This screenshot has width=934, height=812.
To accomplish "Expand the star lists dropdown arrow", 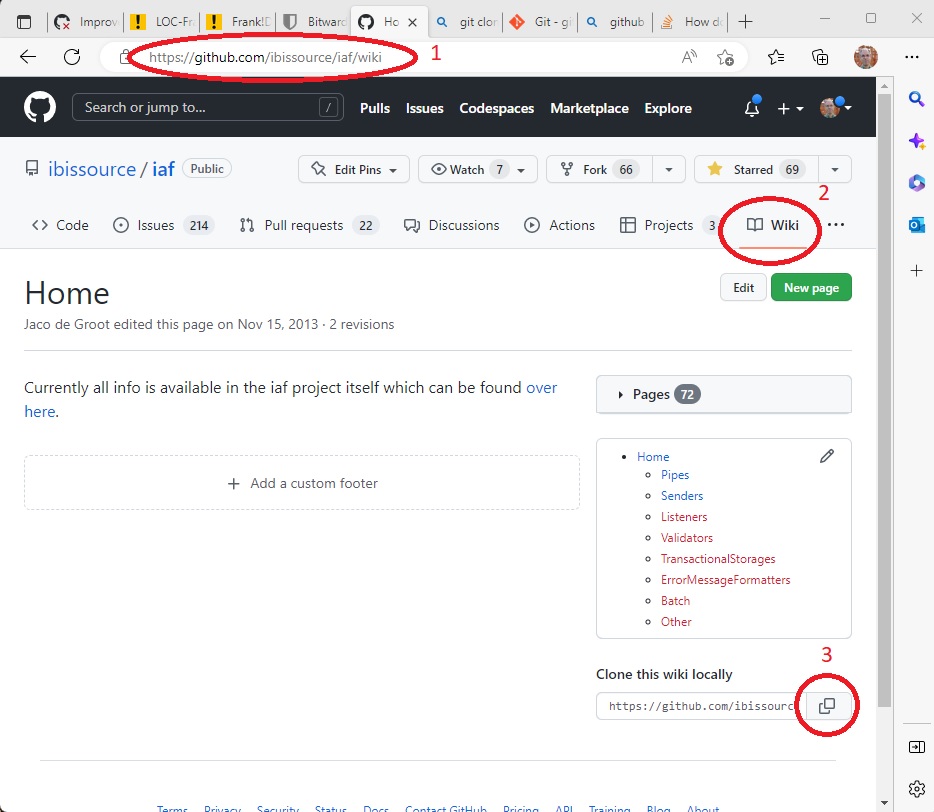I will [835, 170].
